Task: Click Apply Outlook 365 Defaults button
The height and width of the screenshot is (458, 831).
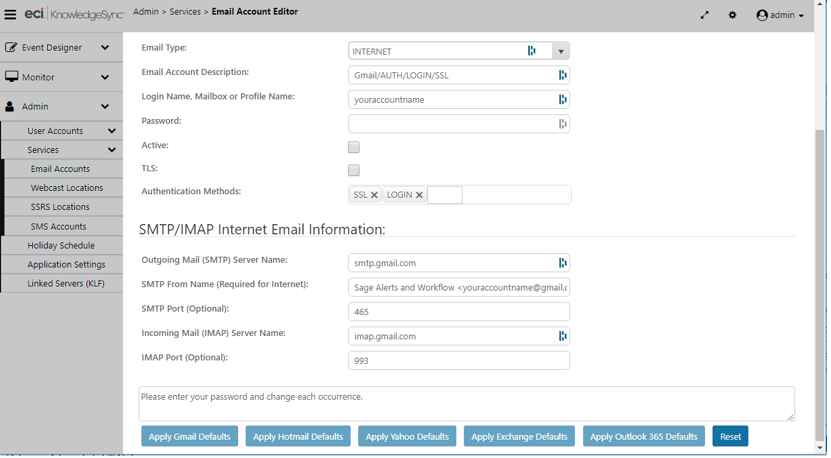Action: click(644, 437)
